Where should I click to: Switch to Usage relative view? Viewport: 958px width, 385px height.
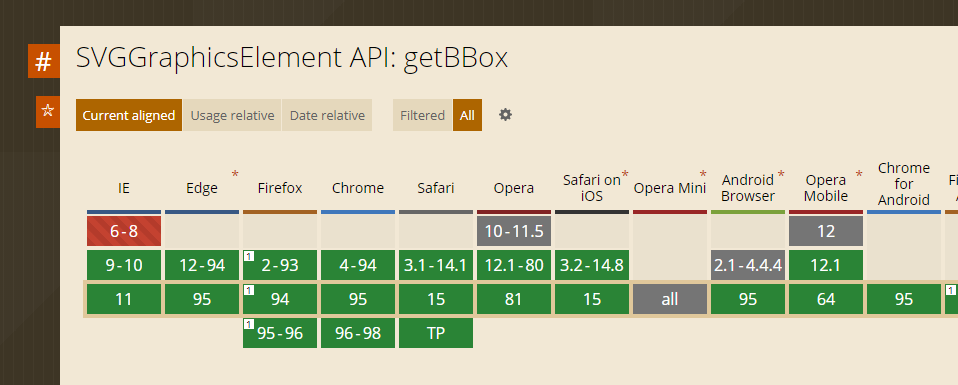pyautogui.click(x=232, y=115)
